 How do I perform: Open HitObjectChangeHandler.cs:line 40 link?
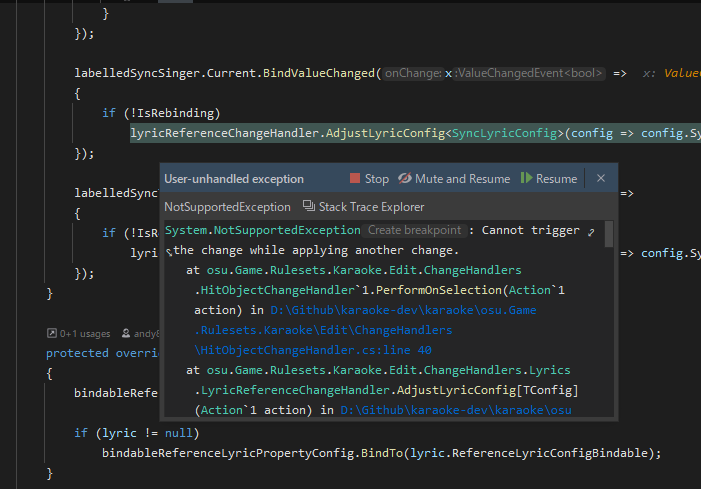point(313,350)
